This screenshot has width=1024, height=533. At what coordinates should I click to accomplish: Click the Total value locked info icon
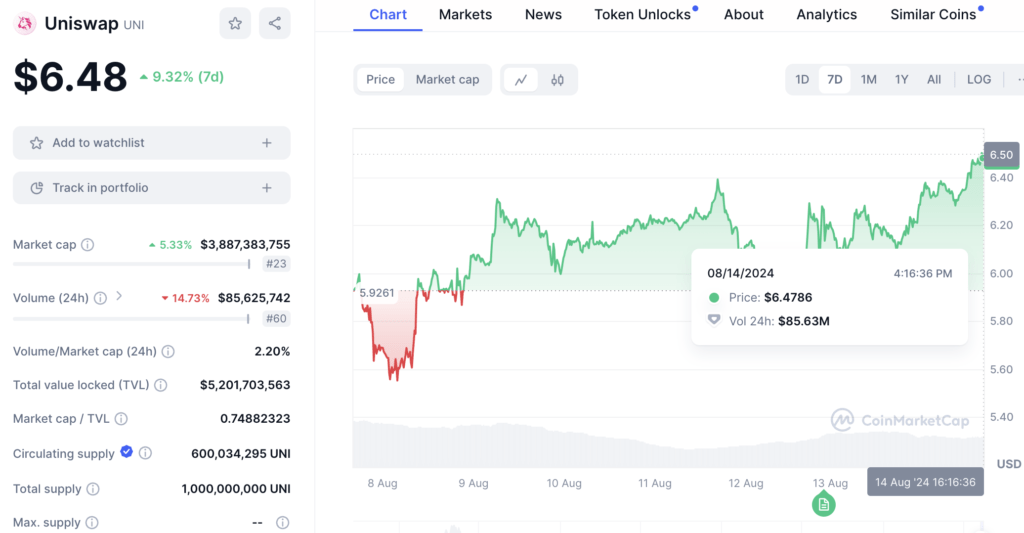point(161,385)
